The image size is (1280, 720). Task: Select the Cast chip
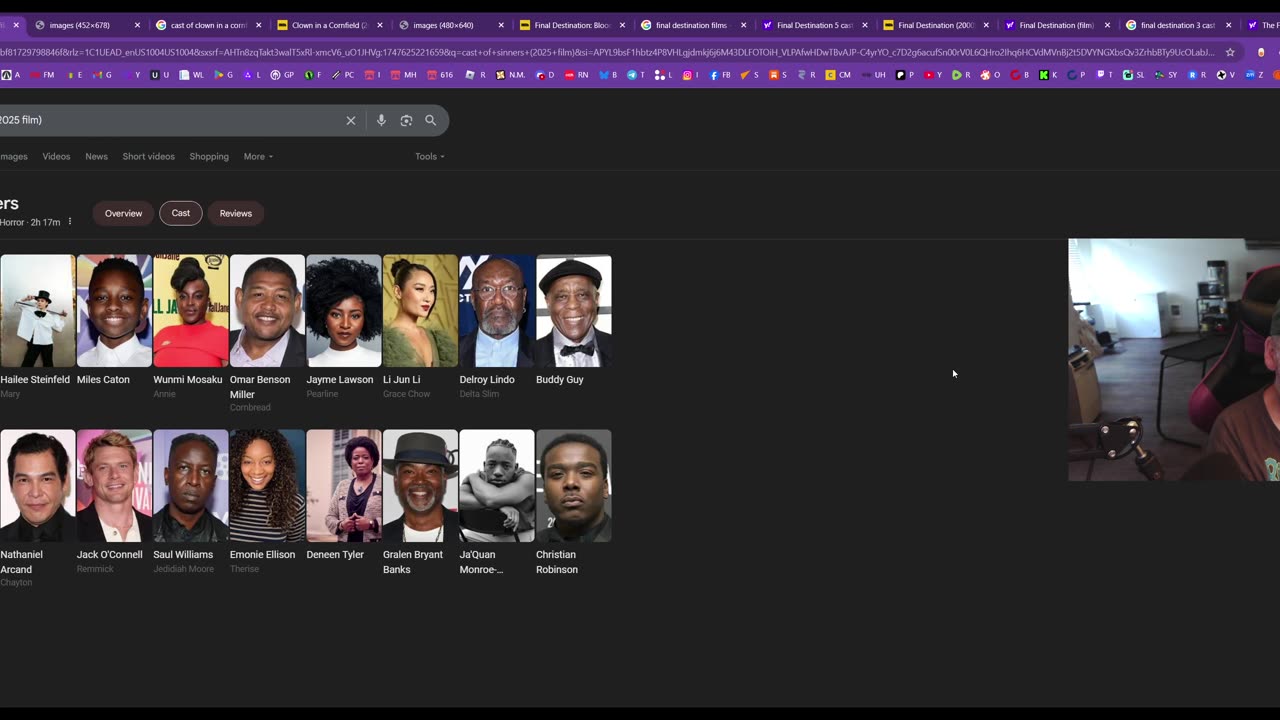click(181, 213)
